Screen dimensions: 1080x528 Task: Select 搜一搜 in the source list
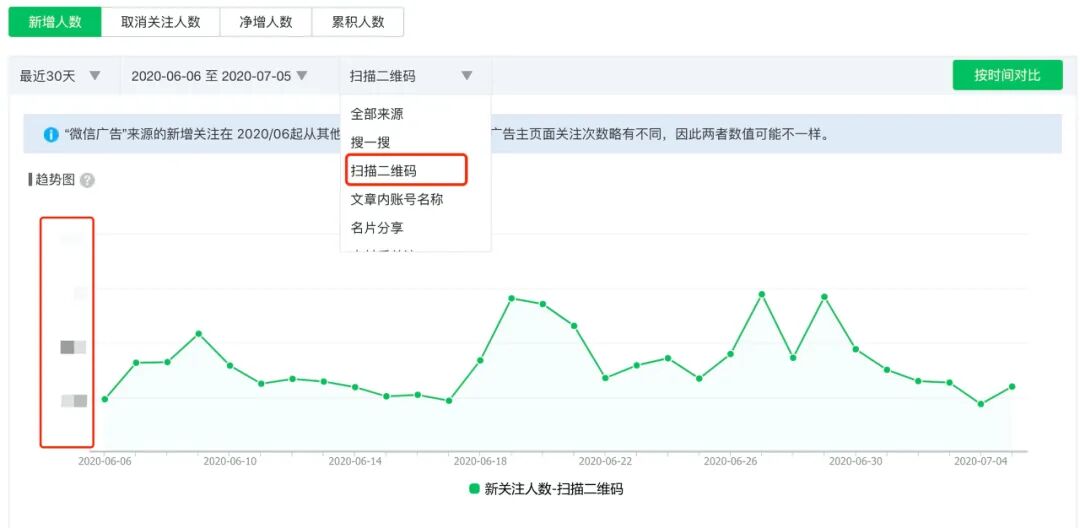pos(370,143)
